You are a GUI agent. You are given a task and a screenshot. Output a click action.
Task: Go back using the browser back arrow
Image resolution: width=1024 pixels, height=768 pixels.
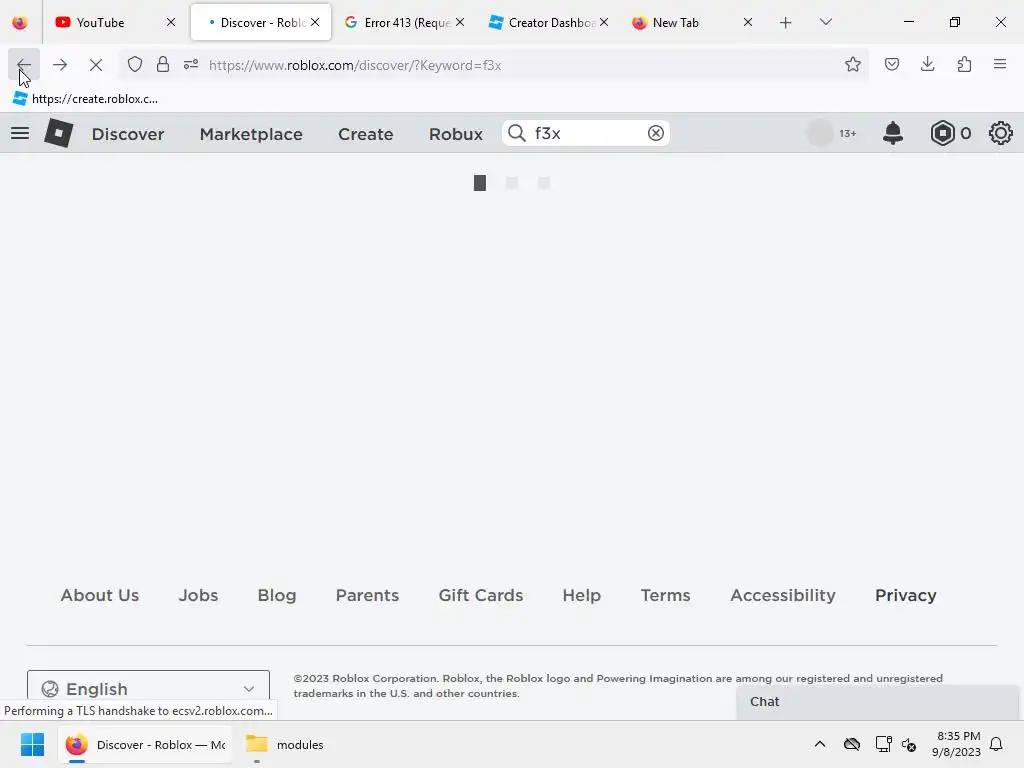pyautogui.click(x=24, y=65)
